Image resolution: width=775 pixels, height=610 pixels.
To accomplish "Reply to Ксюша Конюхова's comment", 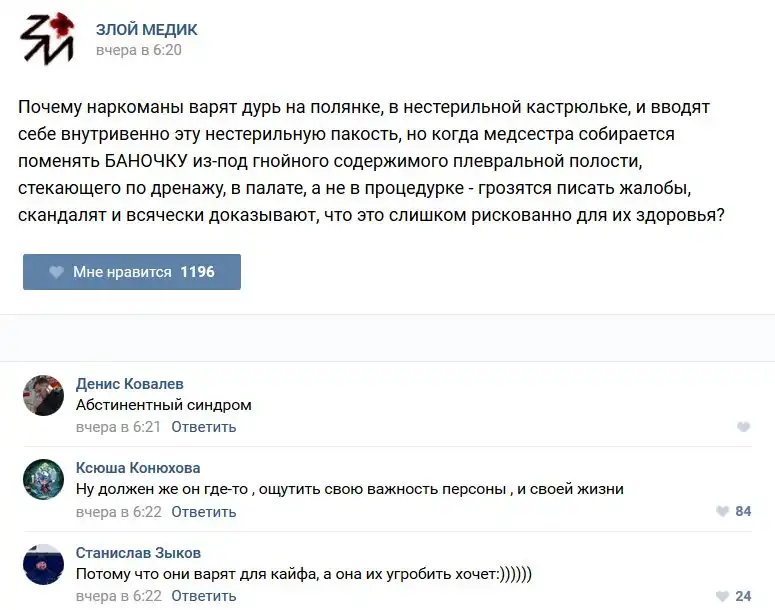I will tap(204, 511).
